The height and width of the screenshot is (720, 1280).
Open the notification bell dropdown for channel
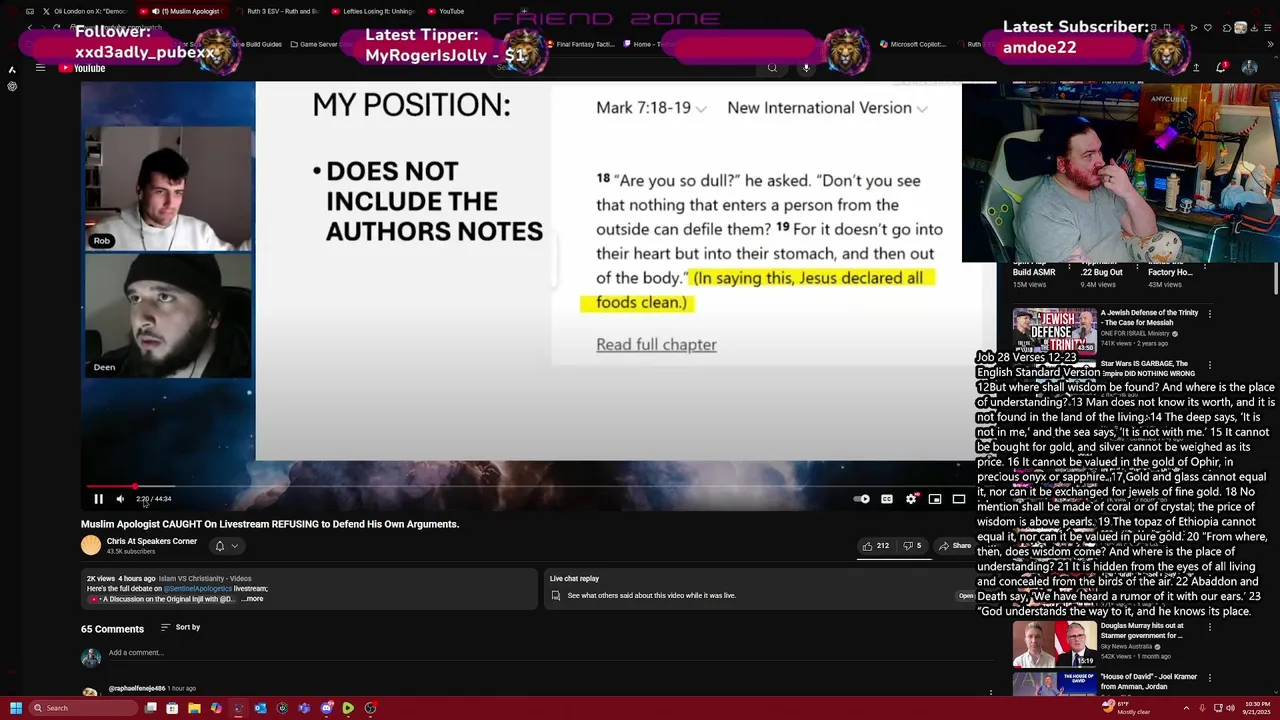226,546
